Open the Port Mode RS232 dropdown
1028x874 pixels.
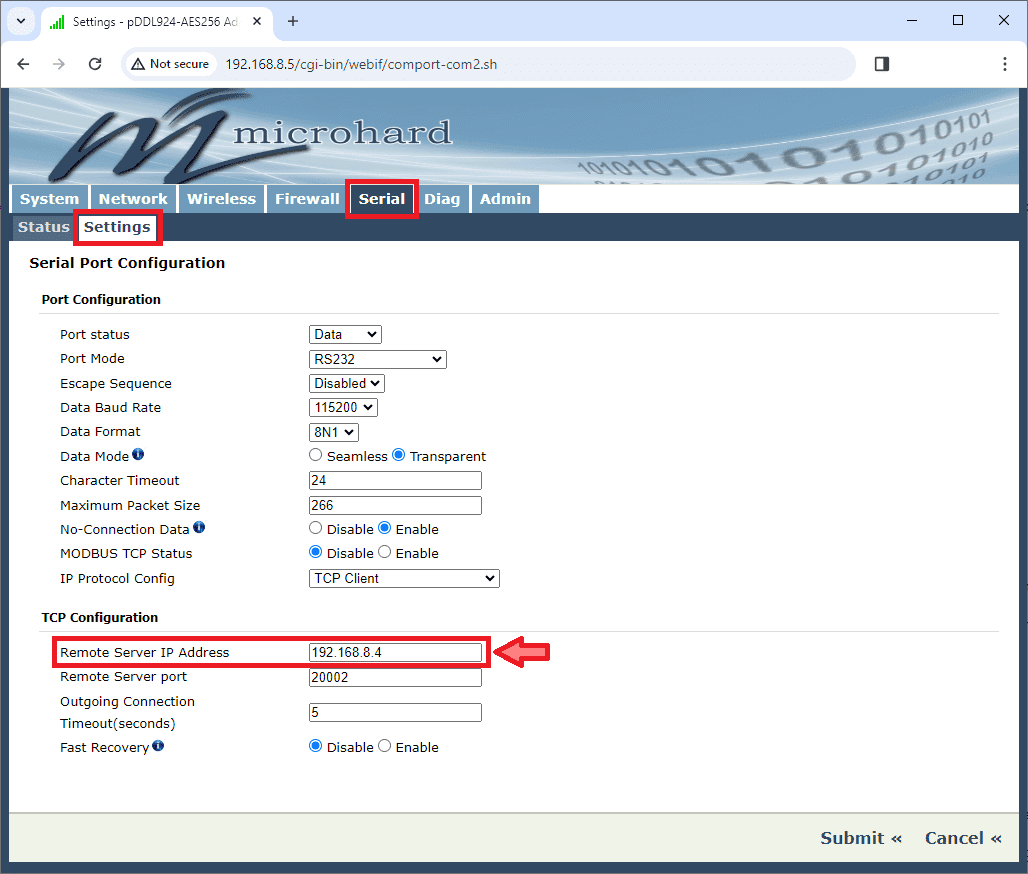click(378, 359)
